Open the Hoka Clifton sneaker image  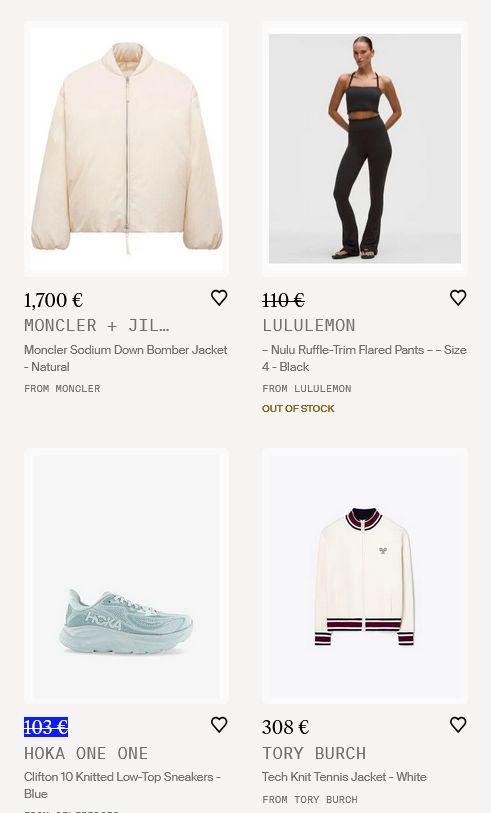pyautogui.click(x=127, y=576)
